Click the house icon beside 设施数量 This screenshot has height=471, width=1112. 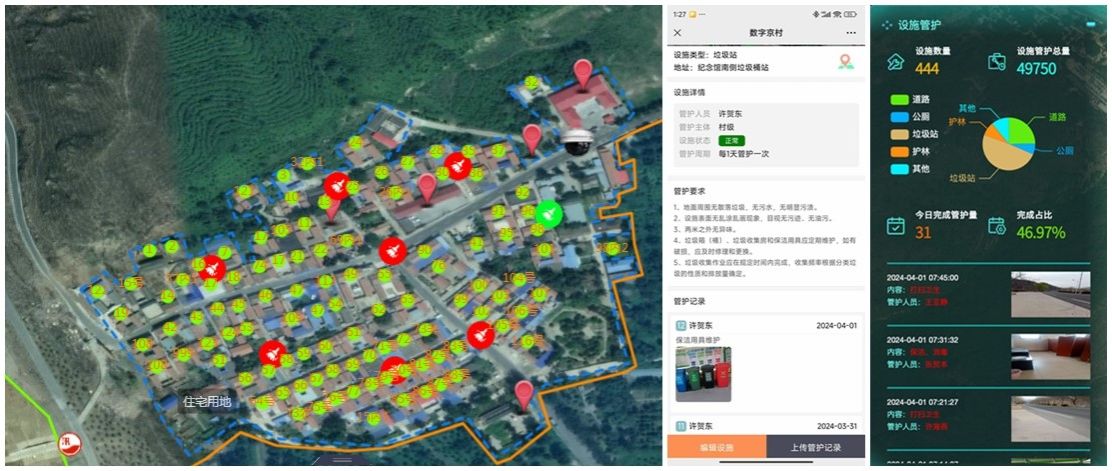[896, 63]
